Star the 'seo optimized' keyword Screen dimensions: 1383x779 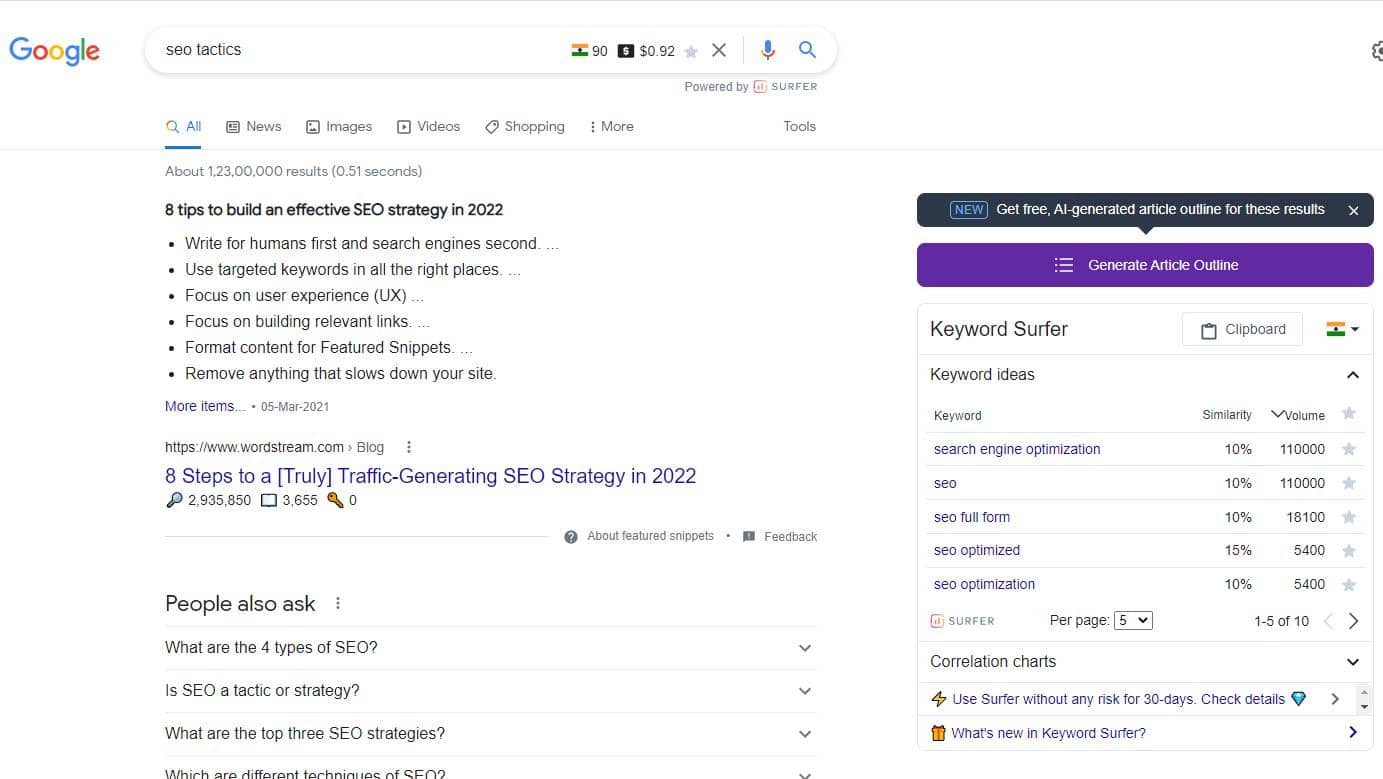1349,551
